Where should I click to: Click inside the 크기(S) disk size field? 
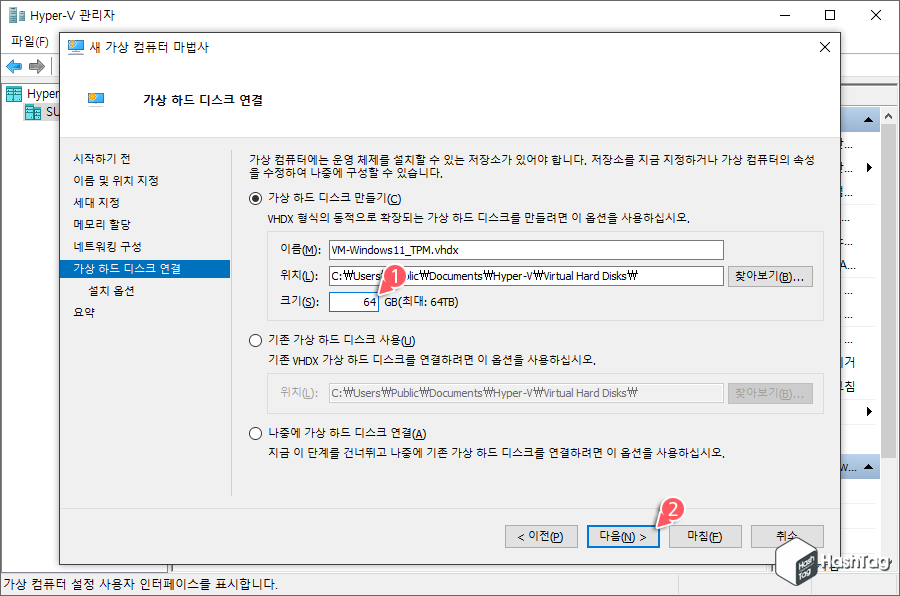(x=352, y=301)
